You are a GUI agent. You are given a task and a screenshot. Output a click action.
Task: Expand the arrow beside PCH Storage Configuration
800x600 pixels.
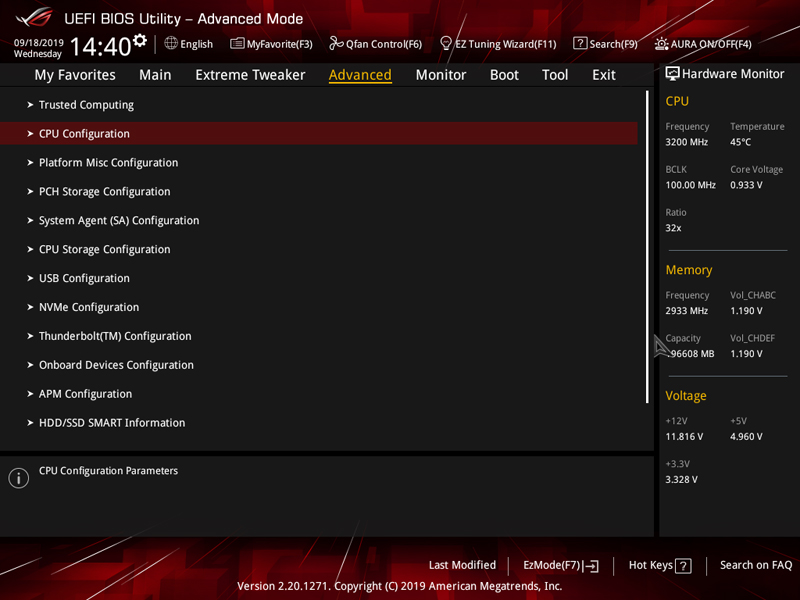pos(30,191)
